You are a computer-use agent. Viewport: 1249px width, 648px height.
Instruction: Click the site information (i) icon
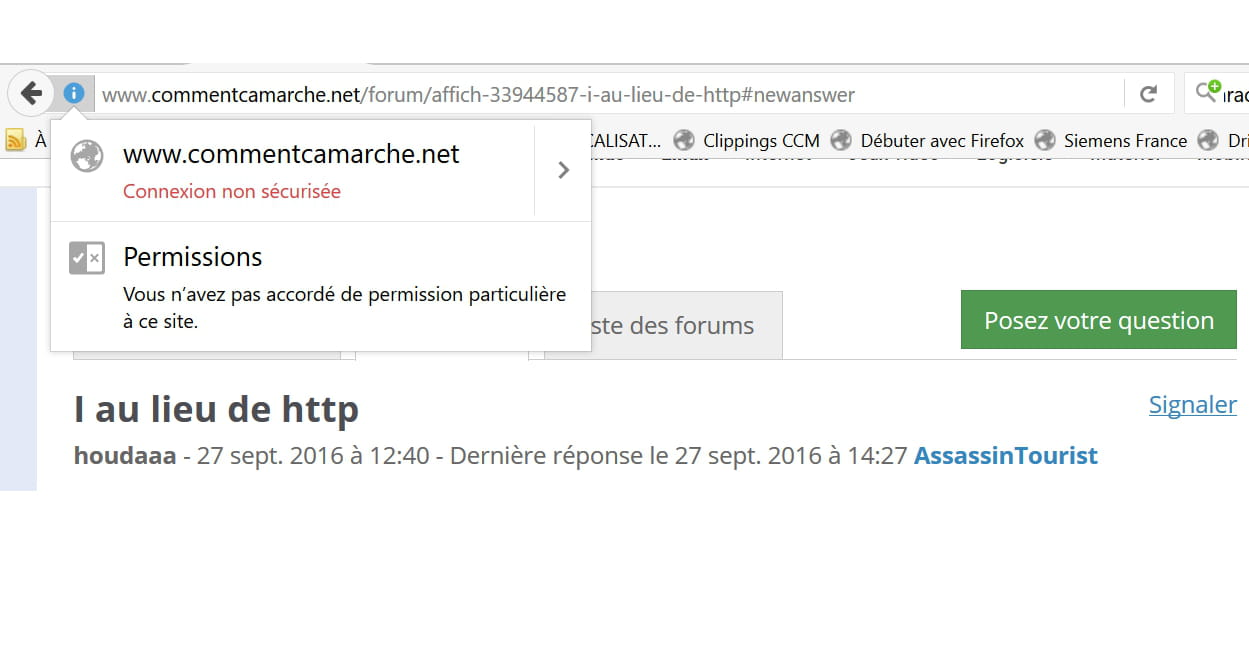pyautogui.click(x=74, y=94)
